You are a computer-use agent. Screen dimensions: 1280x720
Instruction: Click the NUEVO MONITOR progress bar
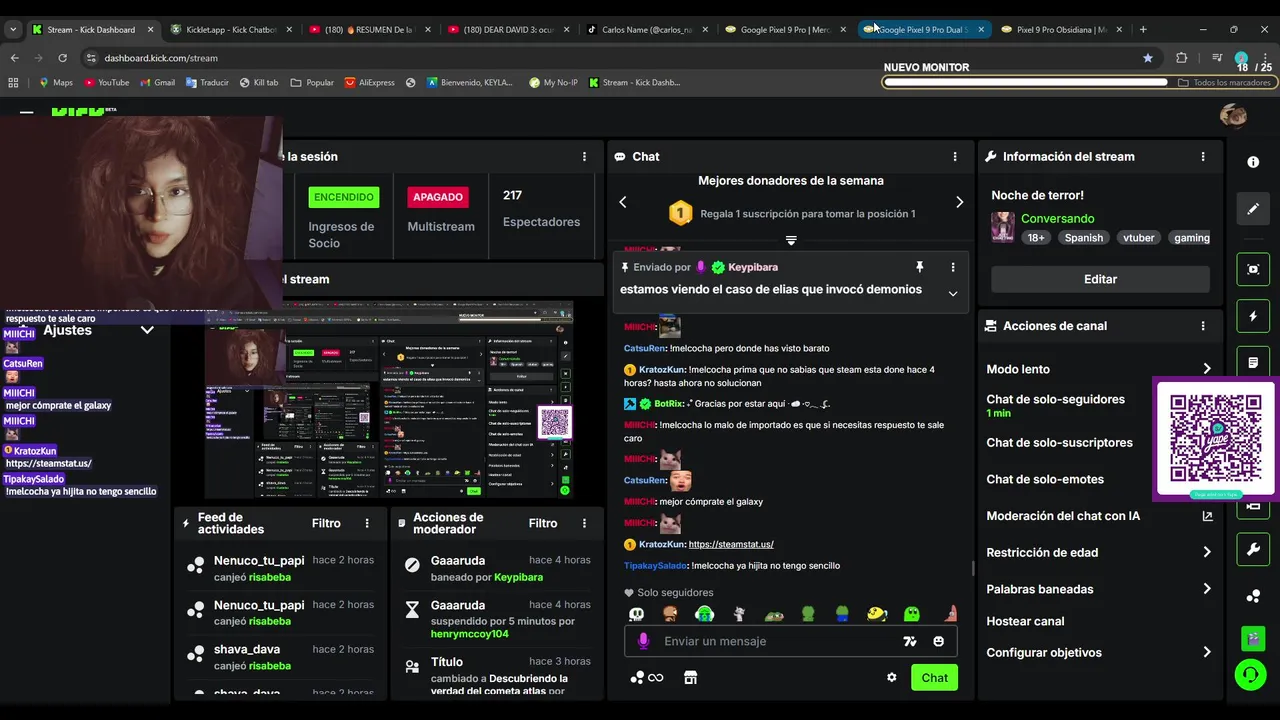click(x=1078, y=82)
